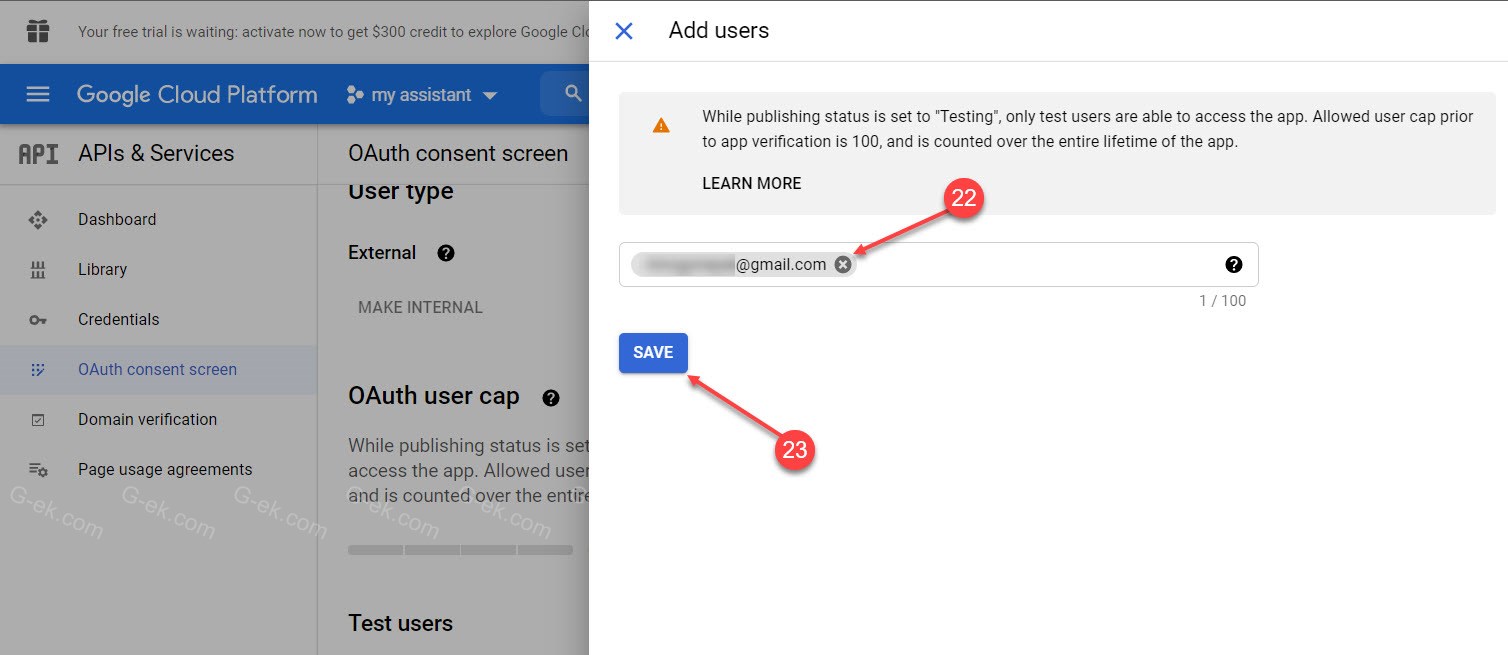
Task: Select APIs & Services in the header
Action: (156, 153)
